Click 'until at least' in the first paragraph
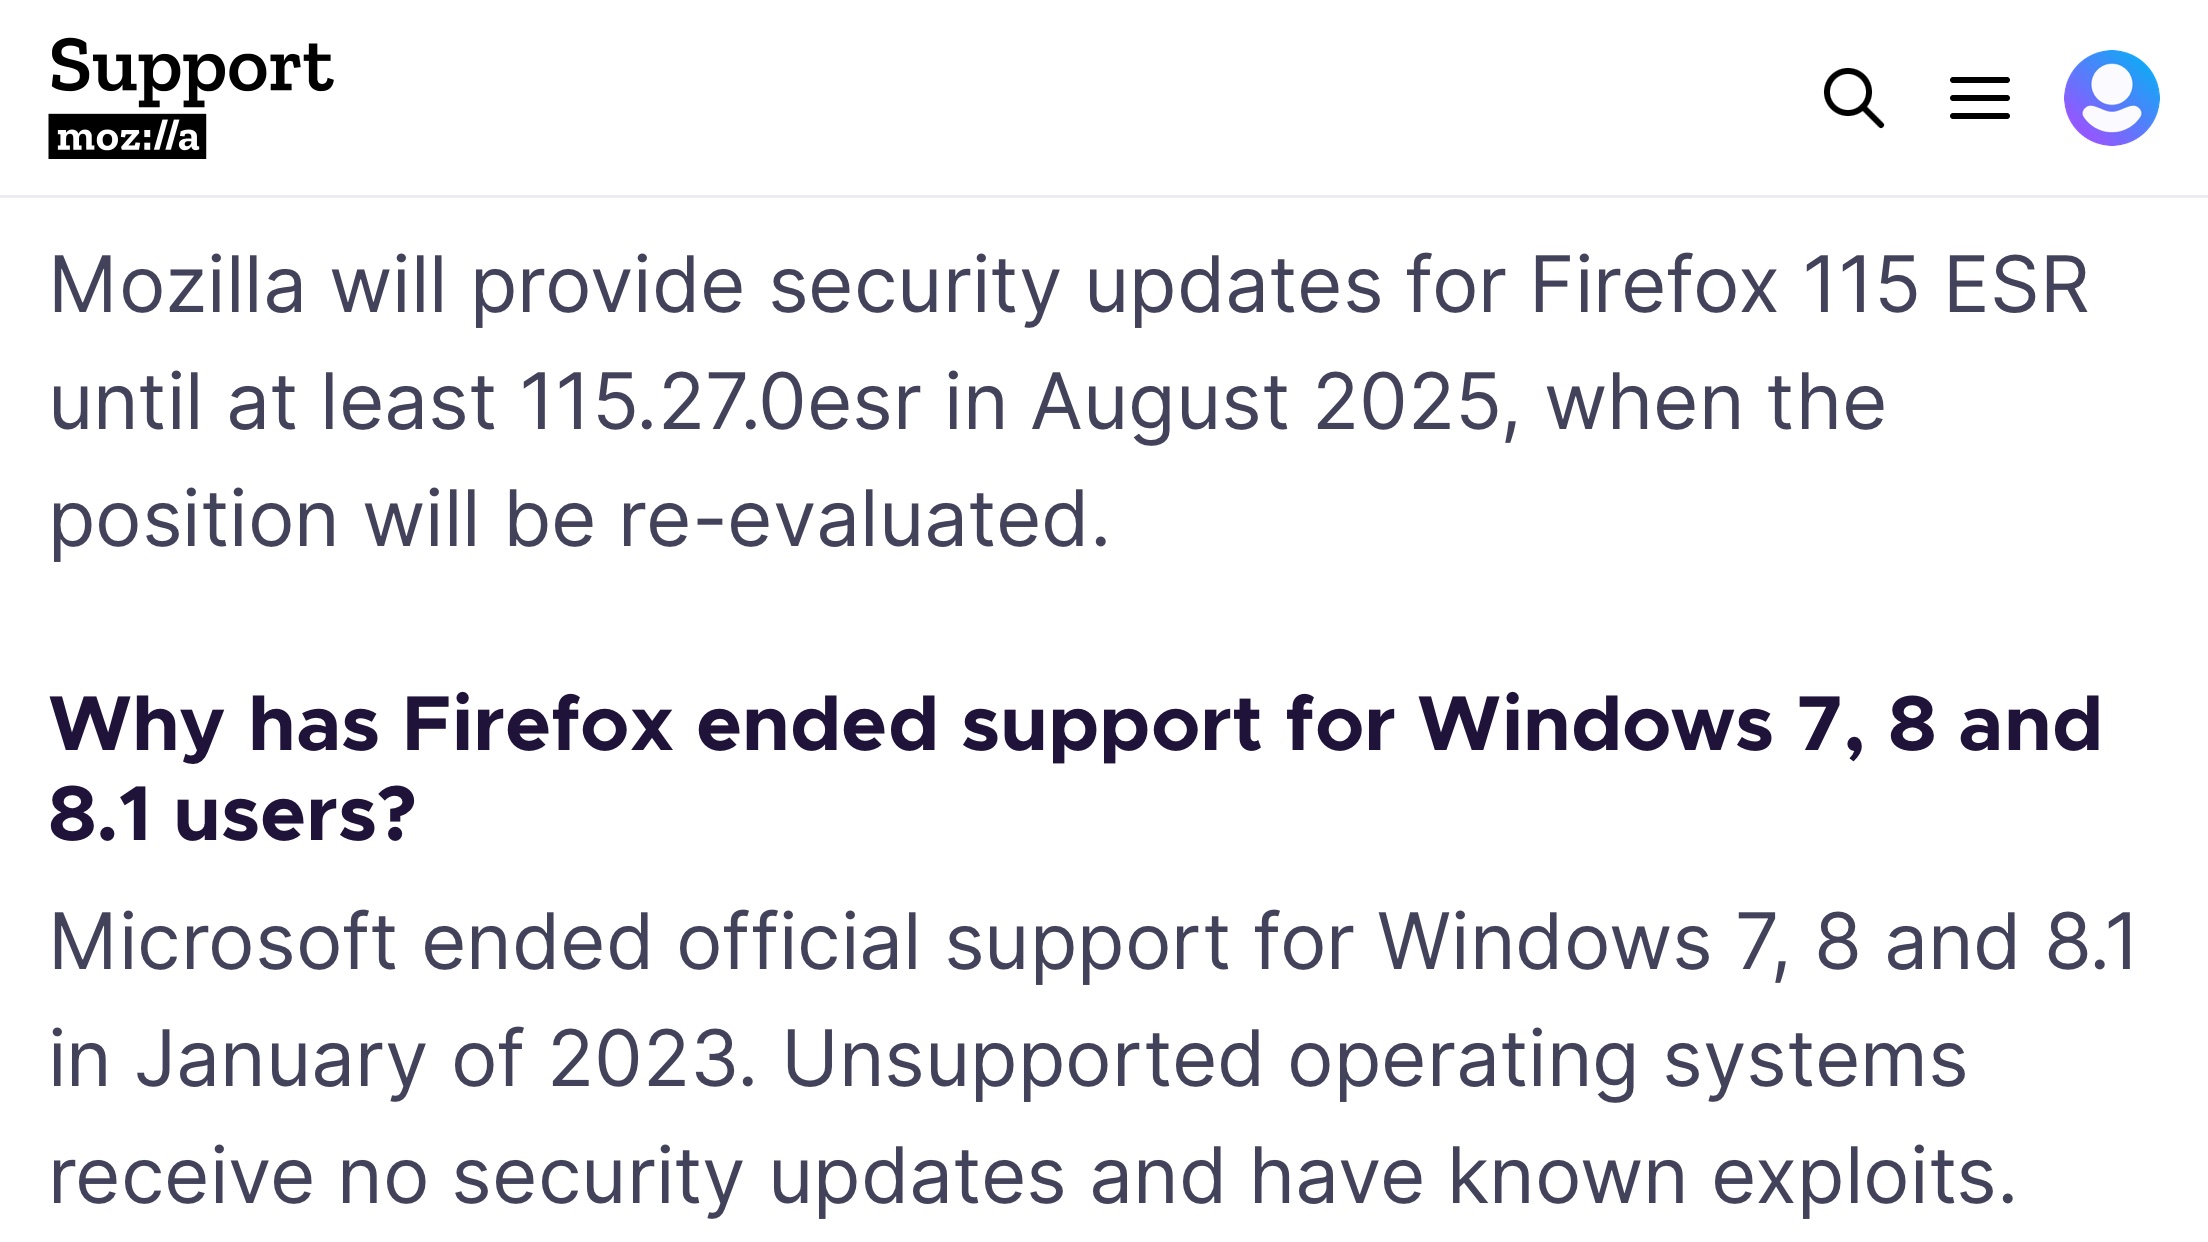Image resolution: width=2208 pixels, height=1242 pixels. click(272, 403)
